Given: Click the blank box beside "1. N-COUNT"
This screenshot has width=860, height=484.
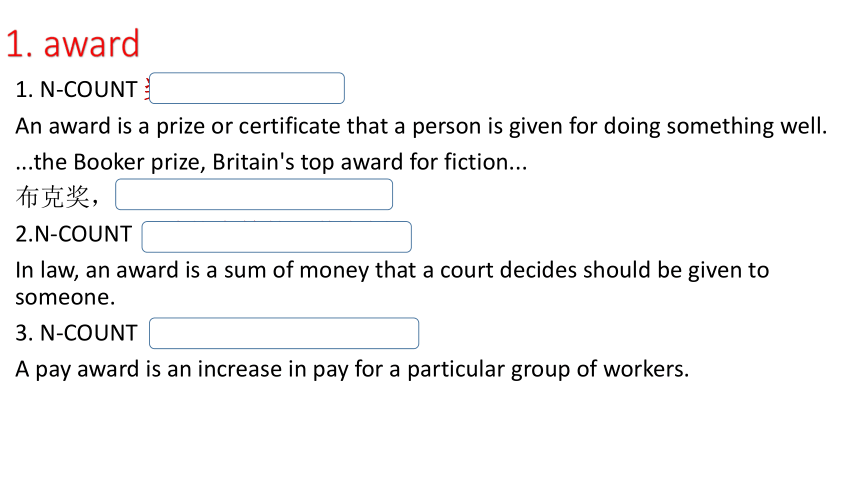Looking at the screenshot, I should click(247, 88).
